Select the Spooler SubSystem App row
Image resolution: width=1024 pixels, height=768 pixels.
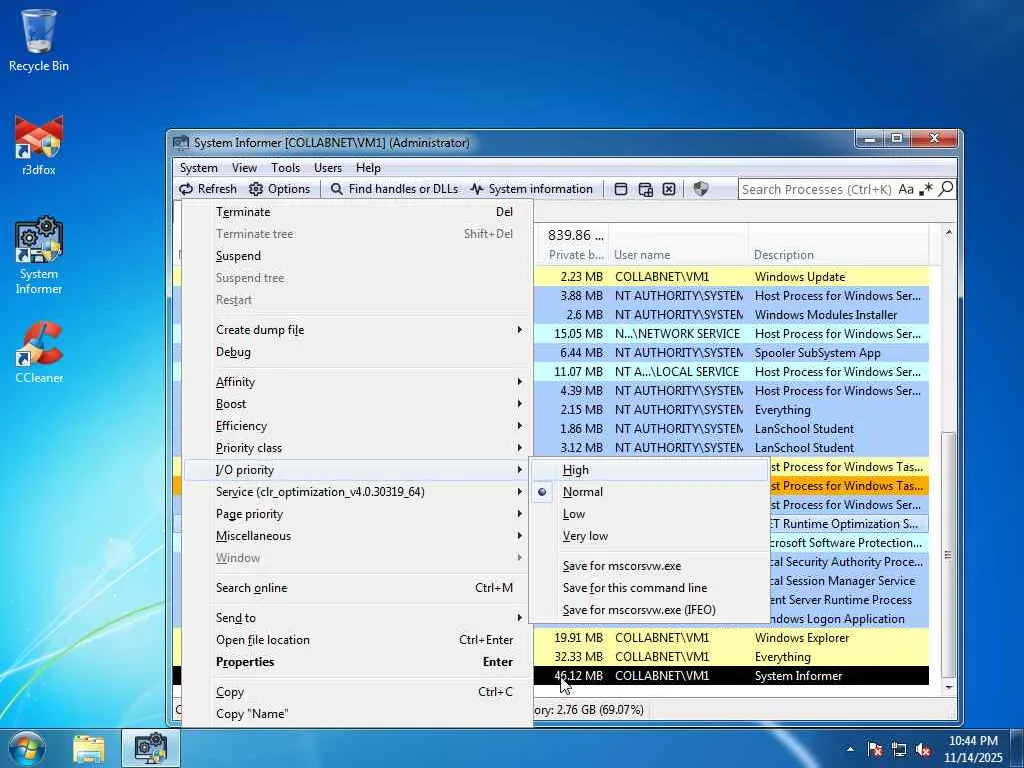click(x=731, y=353)
